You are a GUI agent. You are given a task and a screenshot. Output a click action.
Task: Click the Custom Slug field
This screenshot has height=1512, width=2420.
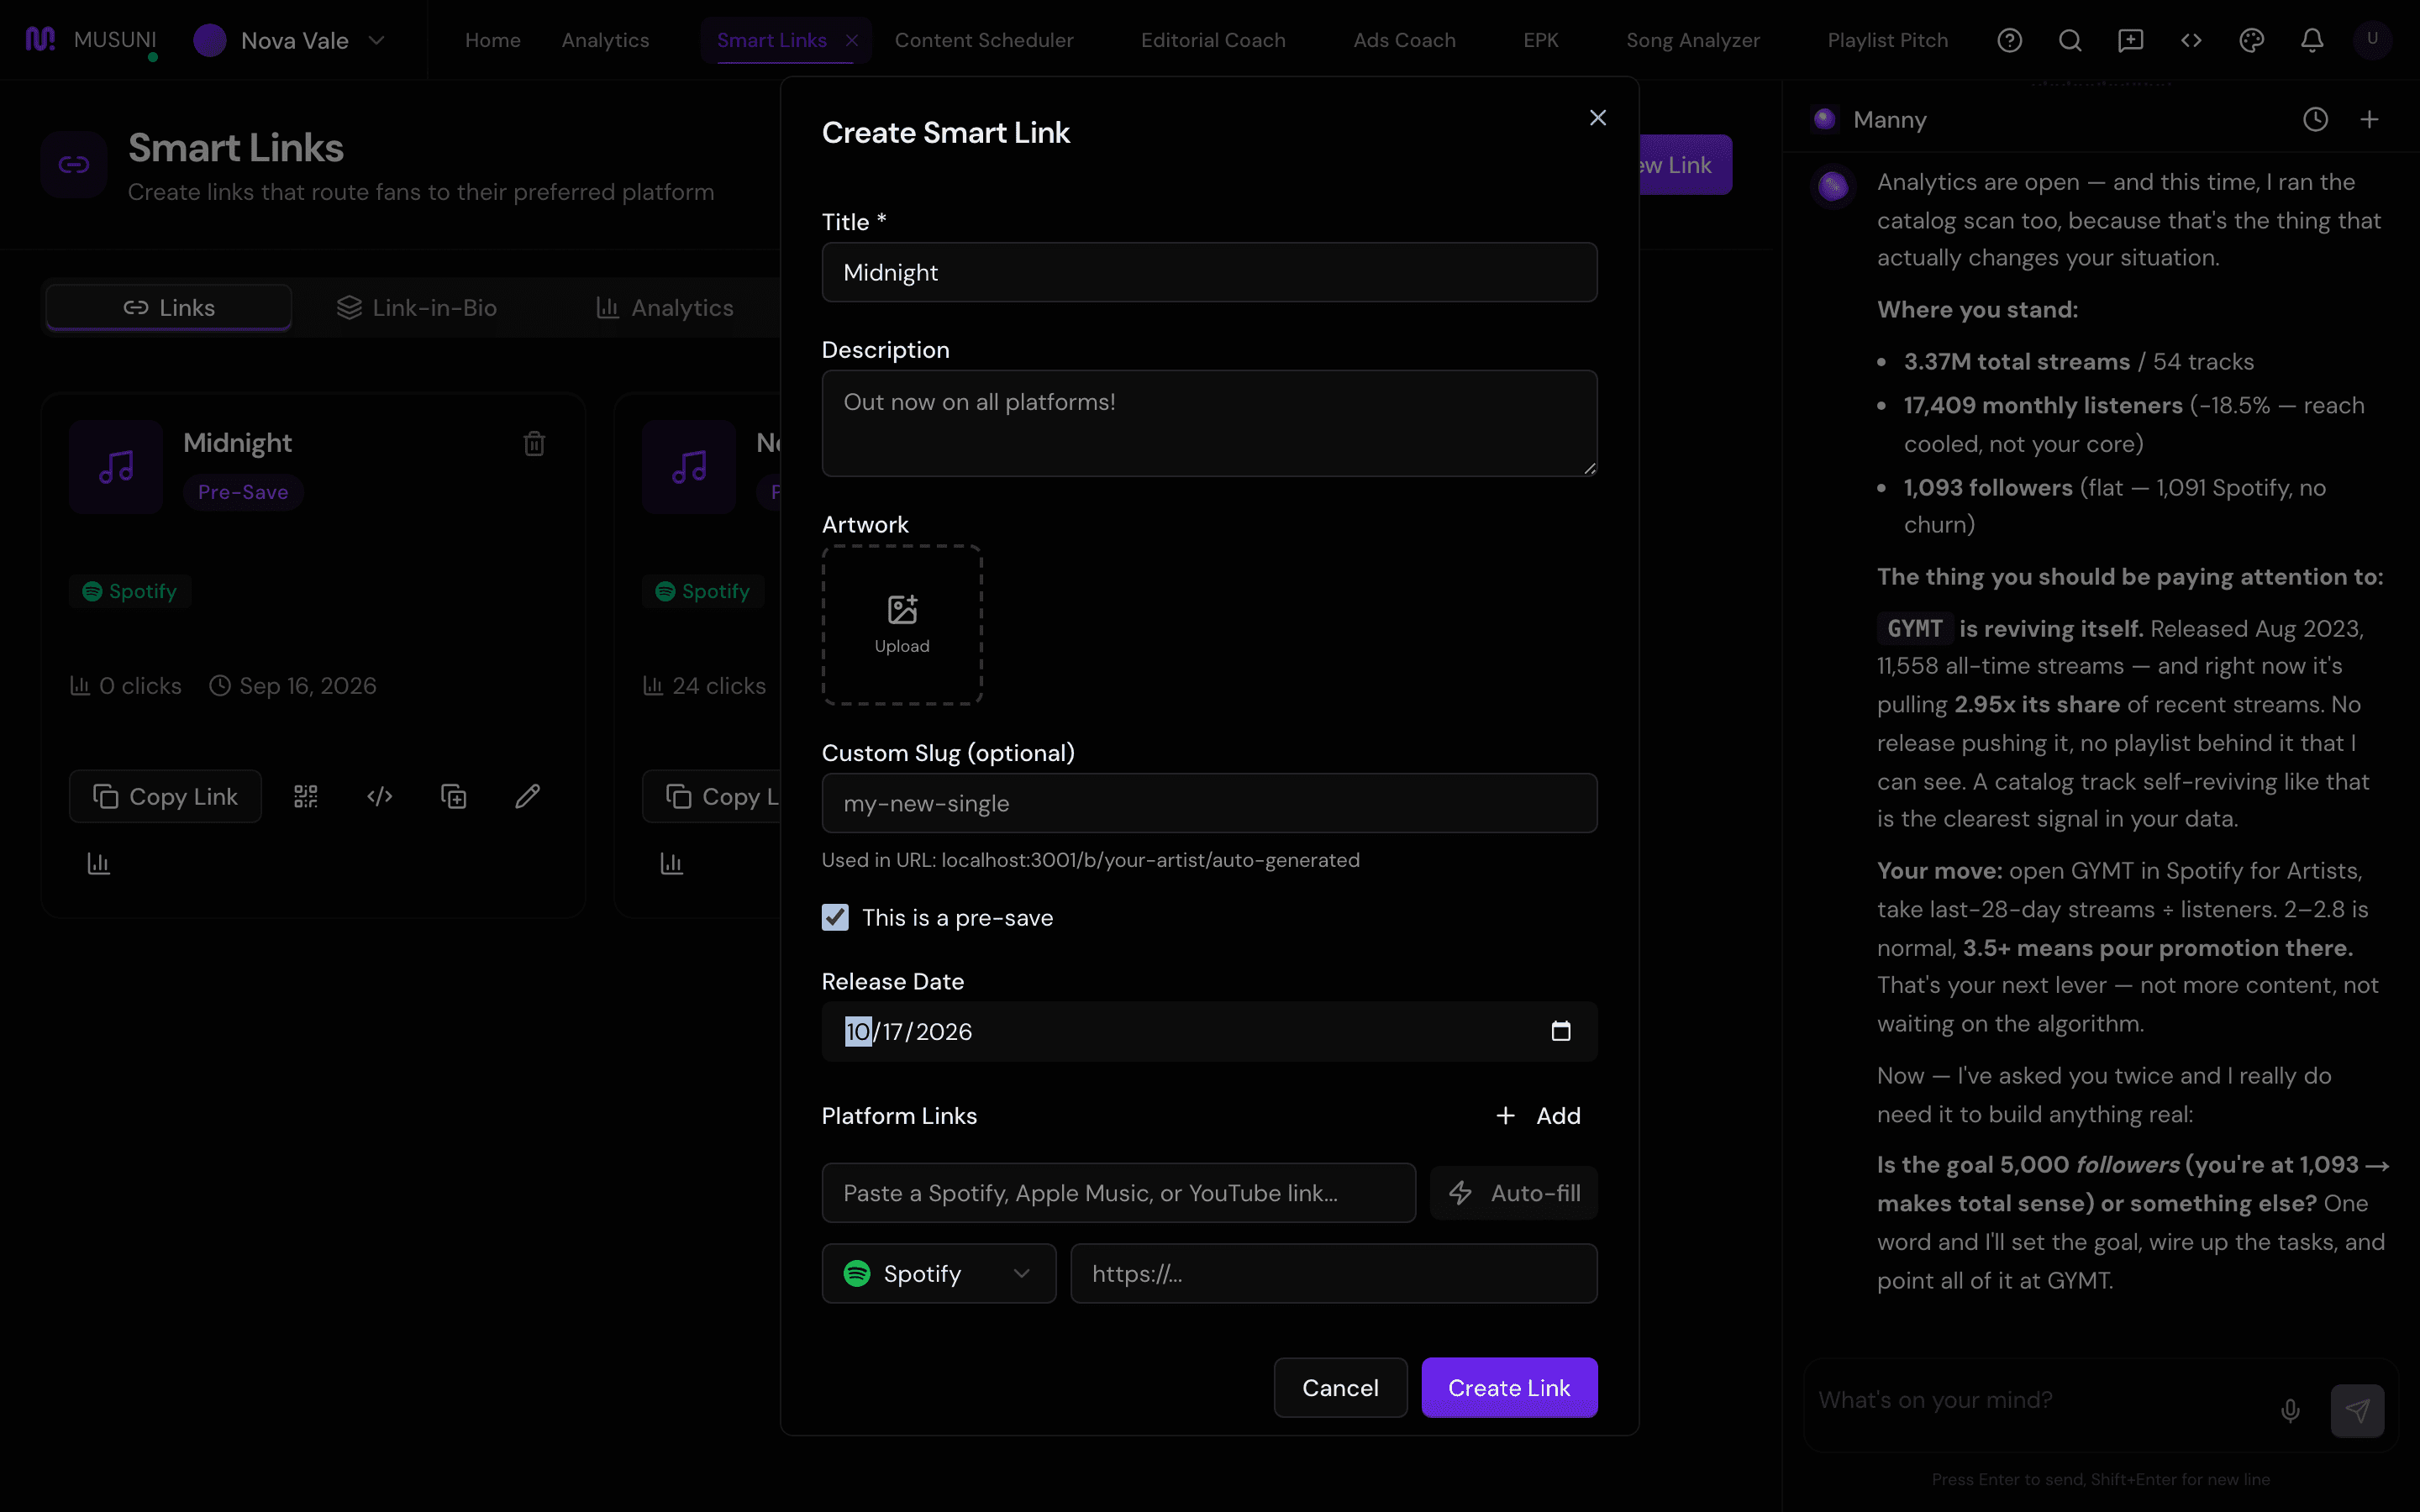pos(1209,803)
